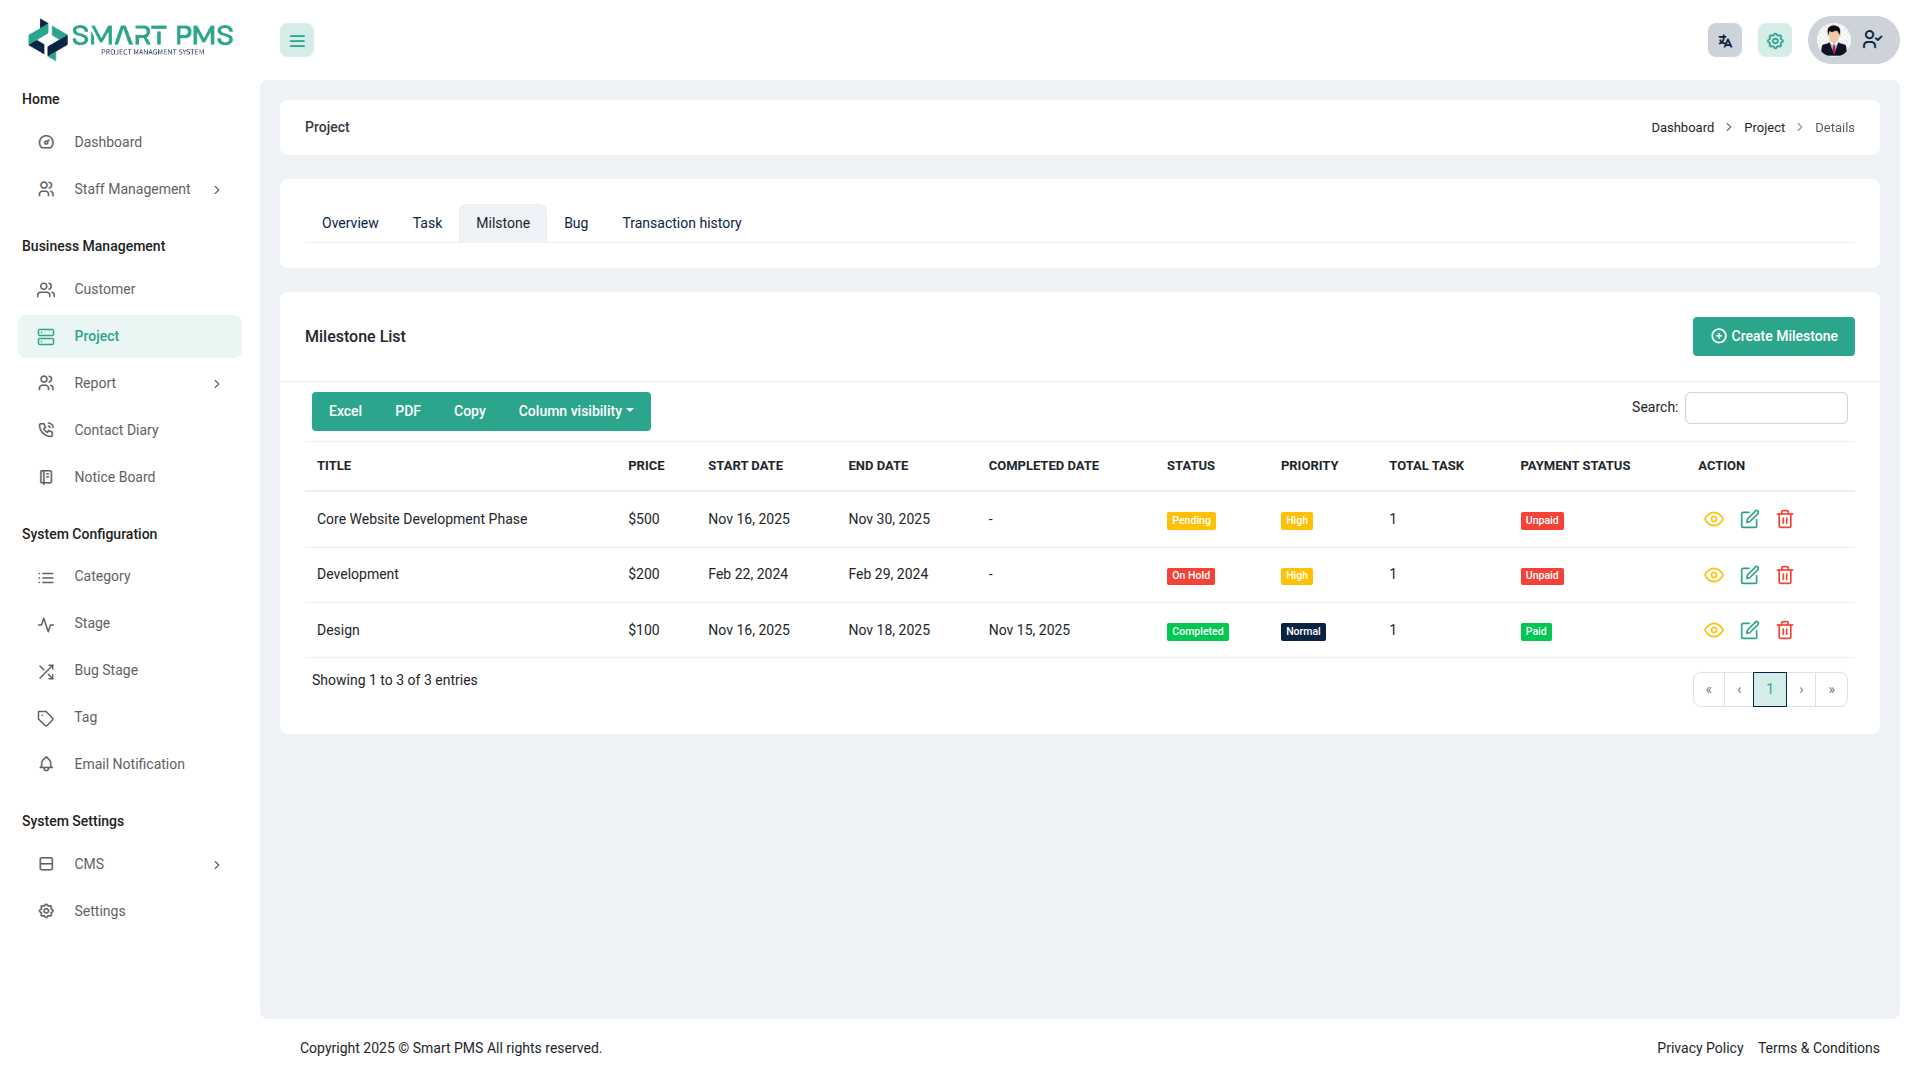View Core Website Development Phase with eye icon

1713,519
